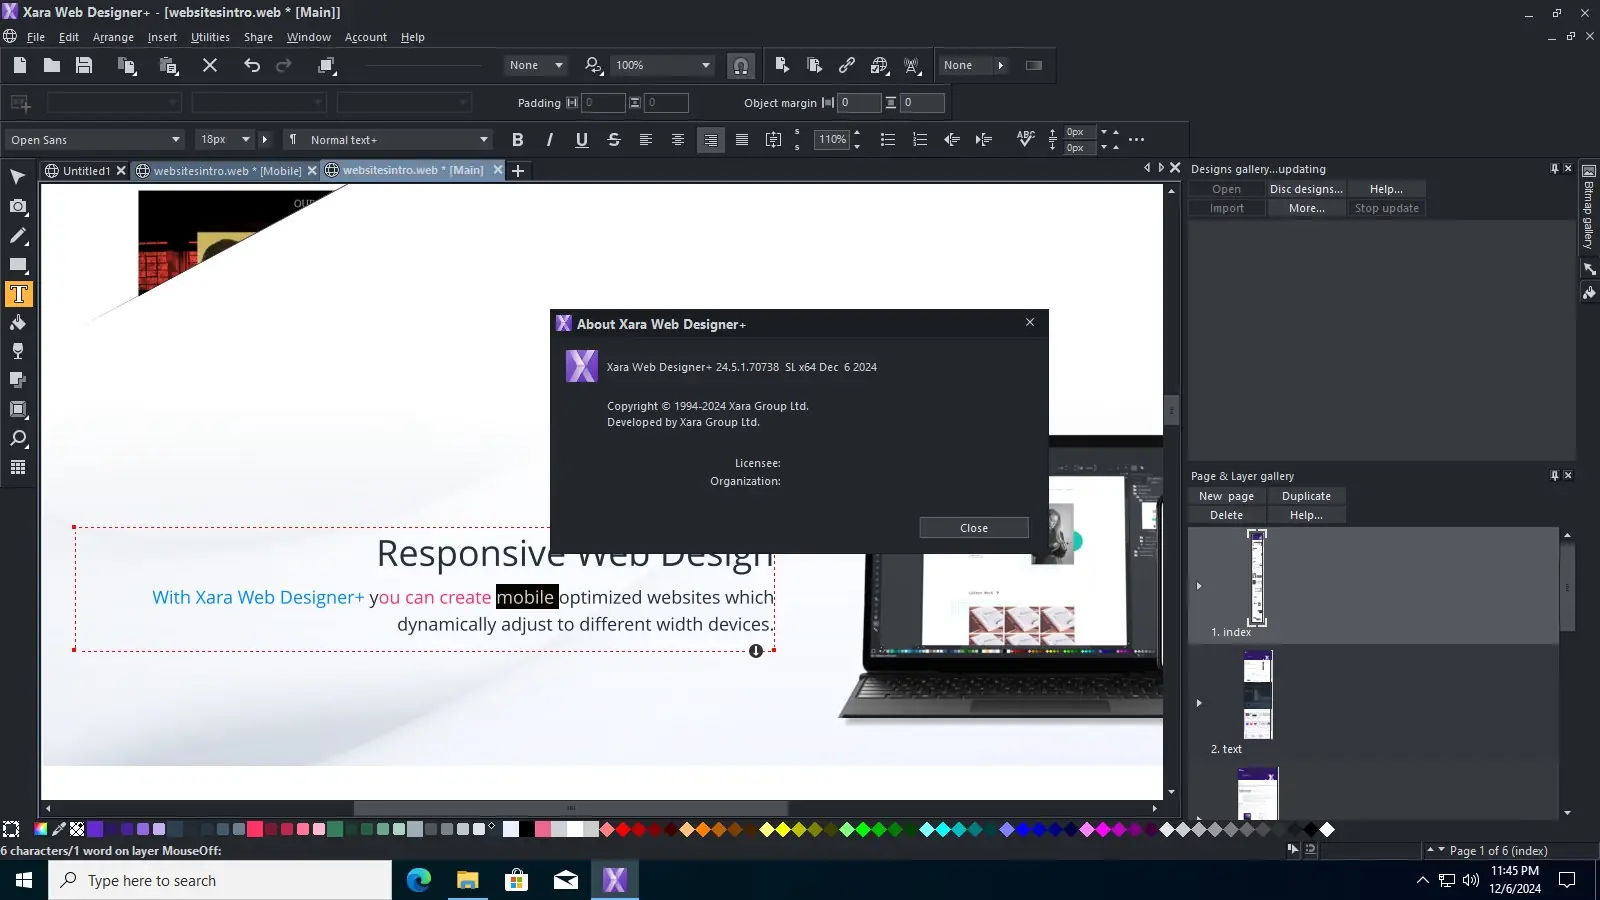The image size is (1600, 900).
Task: Open the Arrange menu
Action: tap(113, 37)
